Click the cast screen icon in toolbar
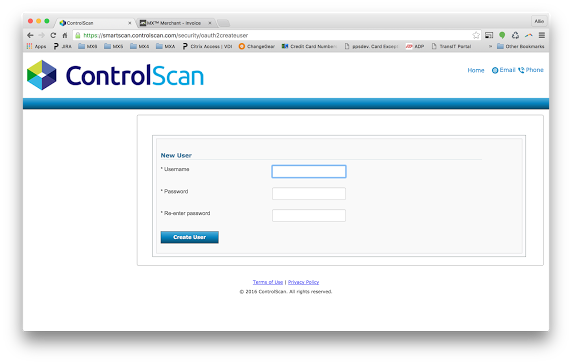 point(489,35)
